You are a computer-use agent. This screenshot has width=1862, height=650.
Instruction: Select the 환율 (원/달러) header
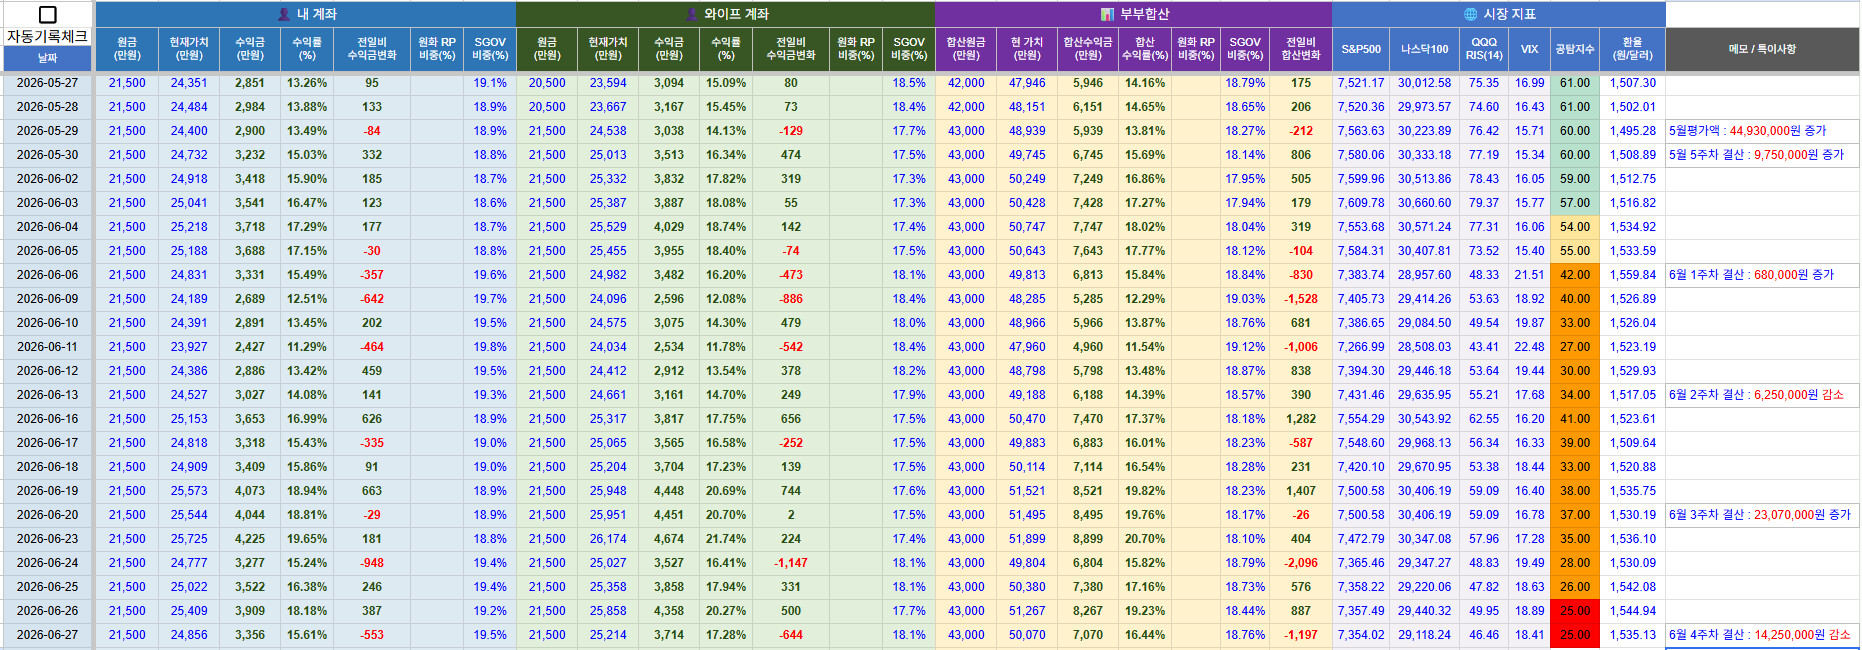1632,49
